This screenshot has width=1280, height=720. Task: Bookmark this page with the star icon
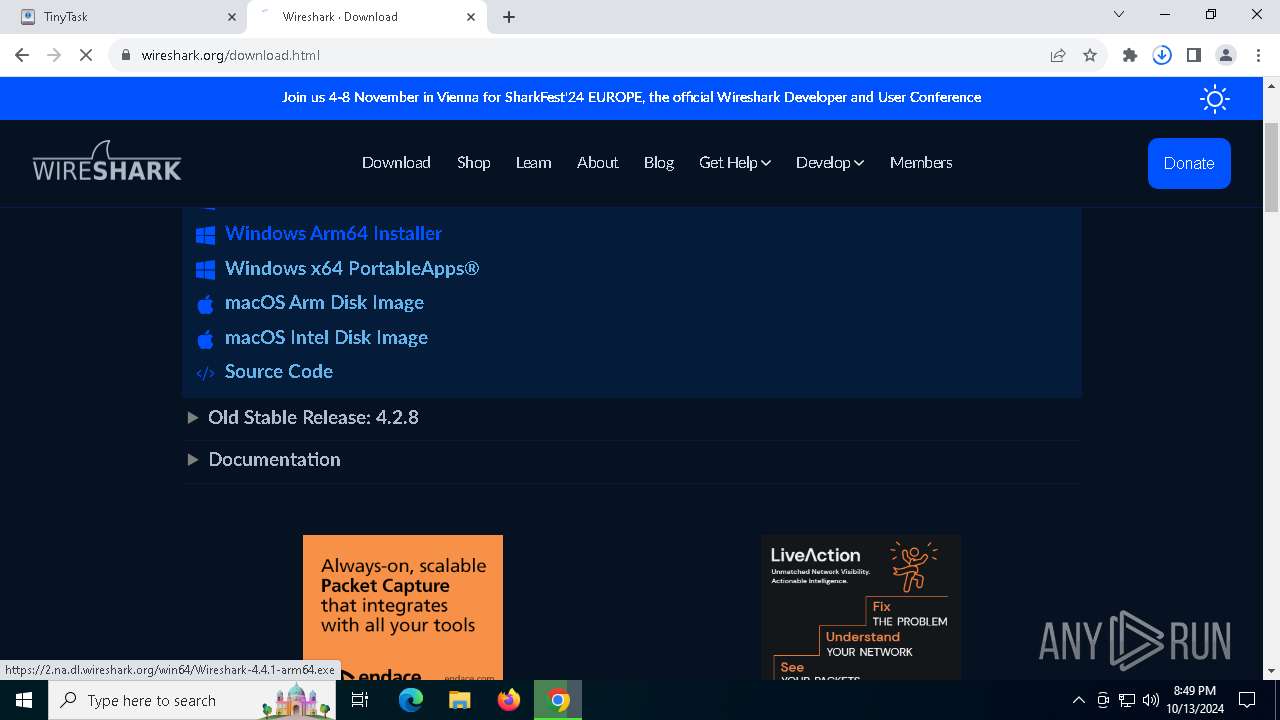[1090, 55]
